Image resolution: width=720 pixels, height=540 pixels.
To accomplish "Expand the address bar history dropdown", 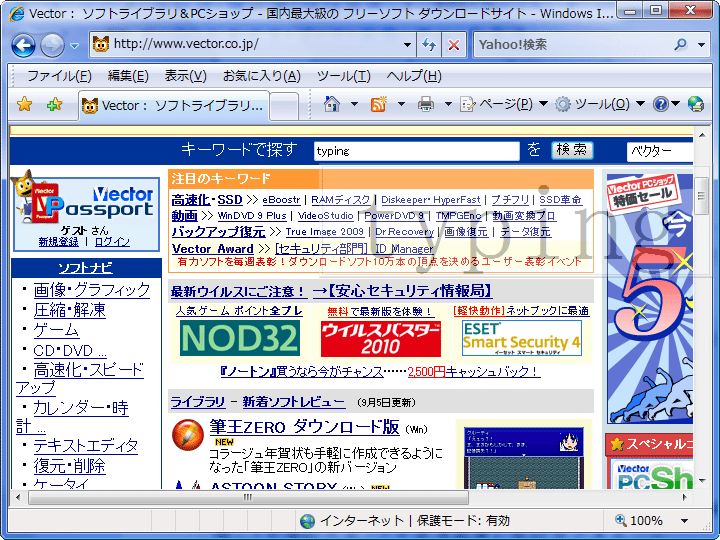I will [407, 45].
